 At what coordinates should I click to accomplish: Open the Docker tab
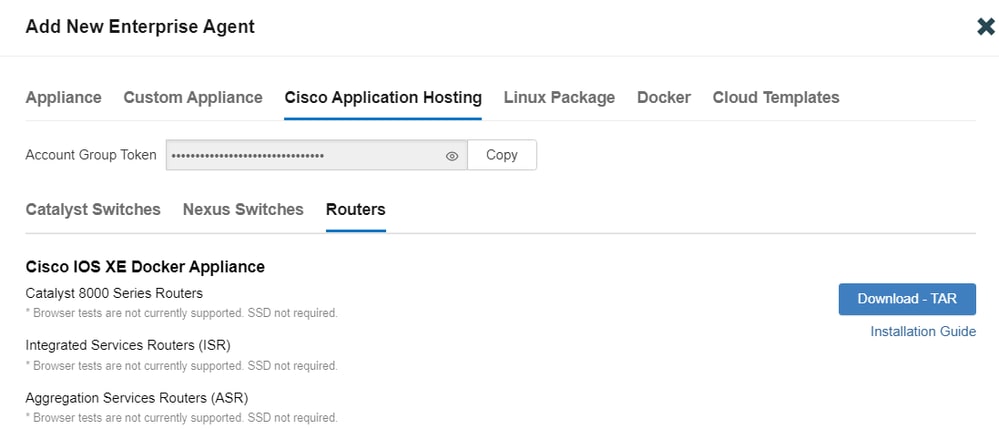(x=664, y=97)
